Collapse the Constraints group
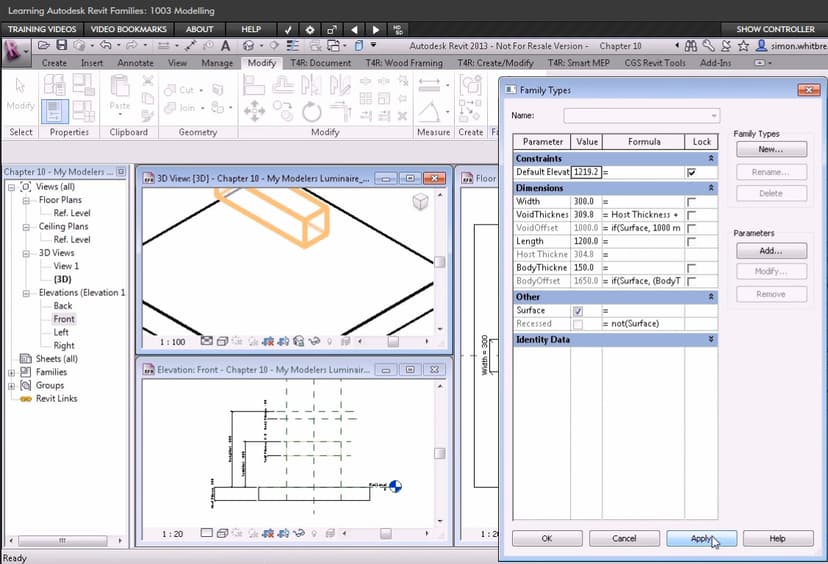This screenshot has width=828, height=564. pyautogui.click(x=711, y=158)
